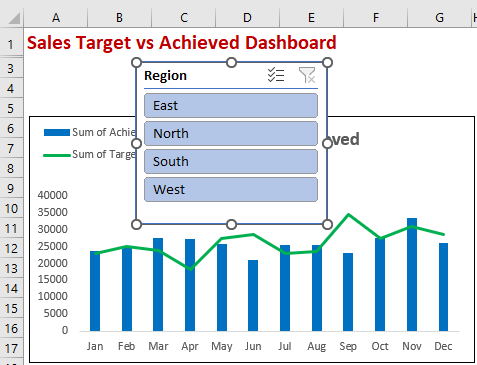This screenshot has width=477, height=365.
Task: Toggle Multi-Select in the Region slicer
Action: (276, 75)
